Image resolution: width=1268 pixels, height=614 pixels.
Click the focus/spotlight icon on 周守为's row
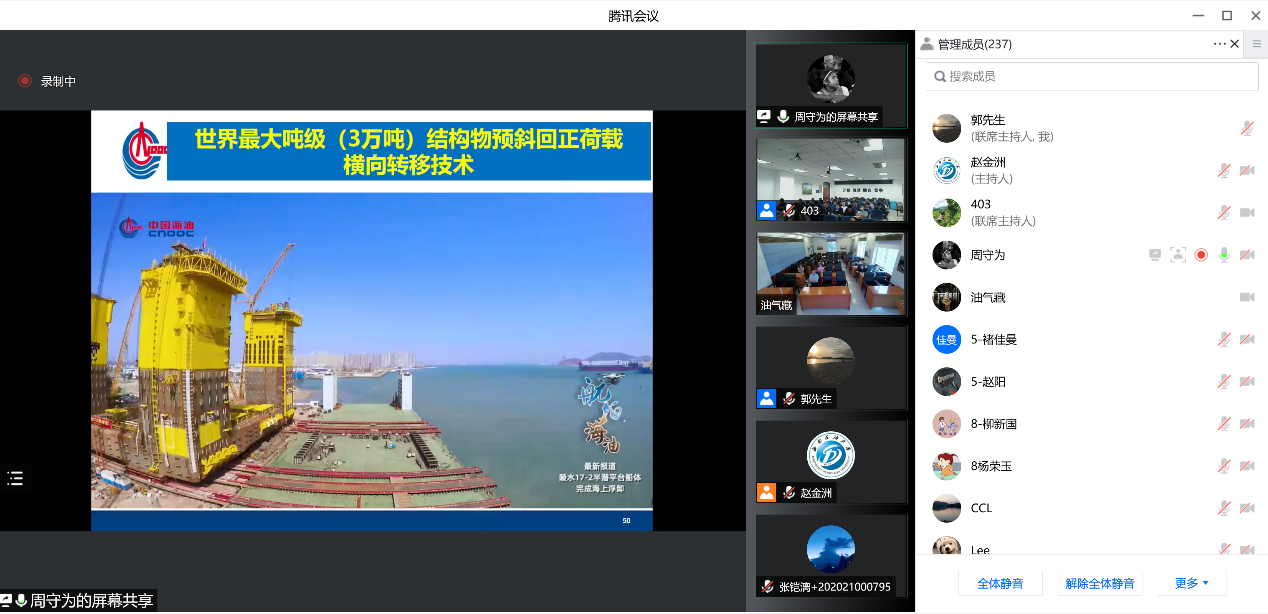tap(1178, 255)
